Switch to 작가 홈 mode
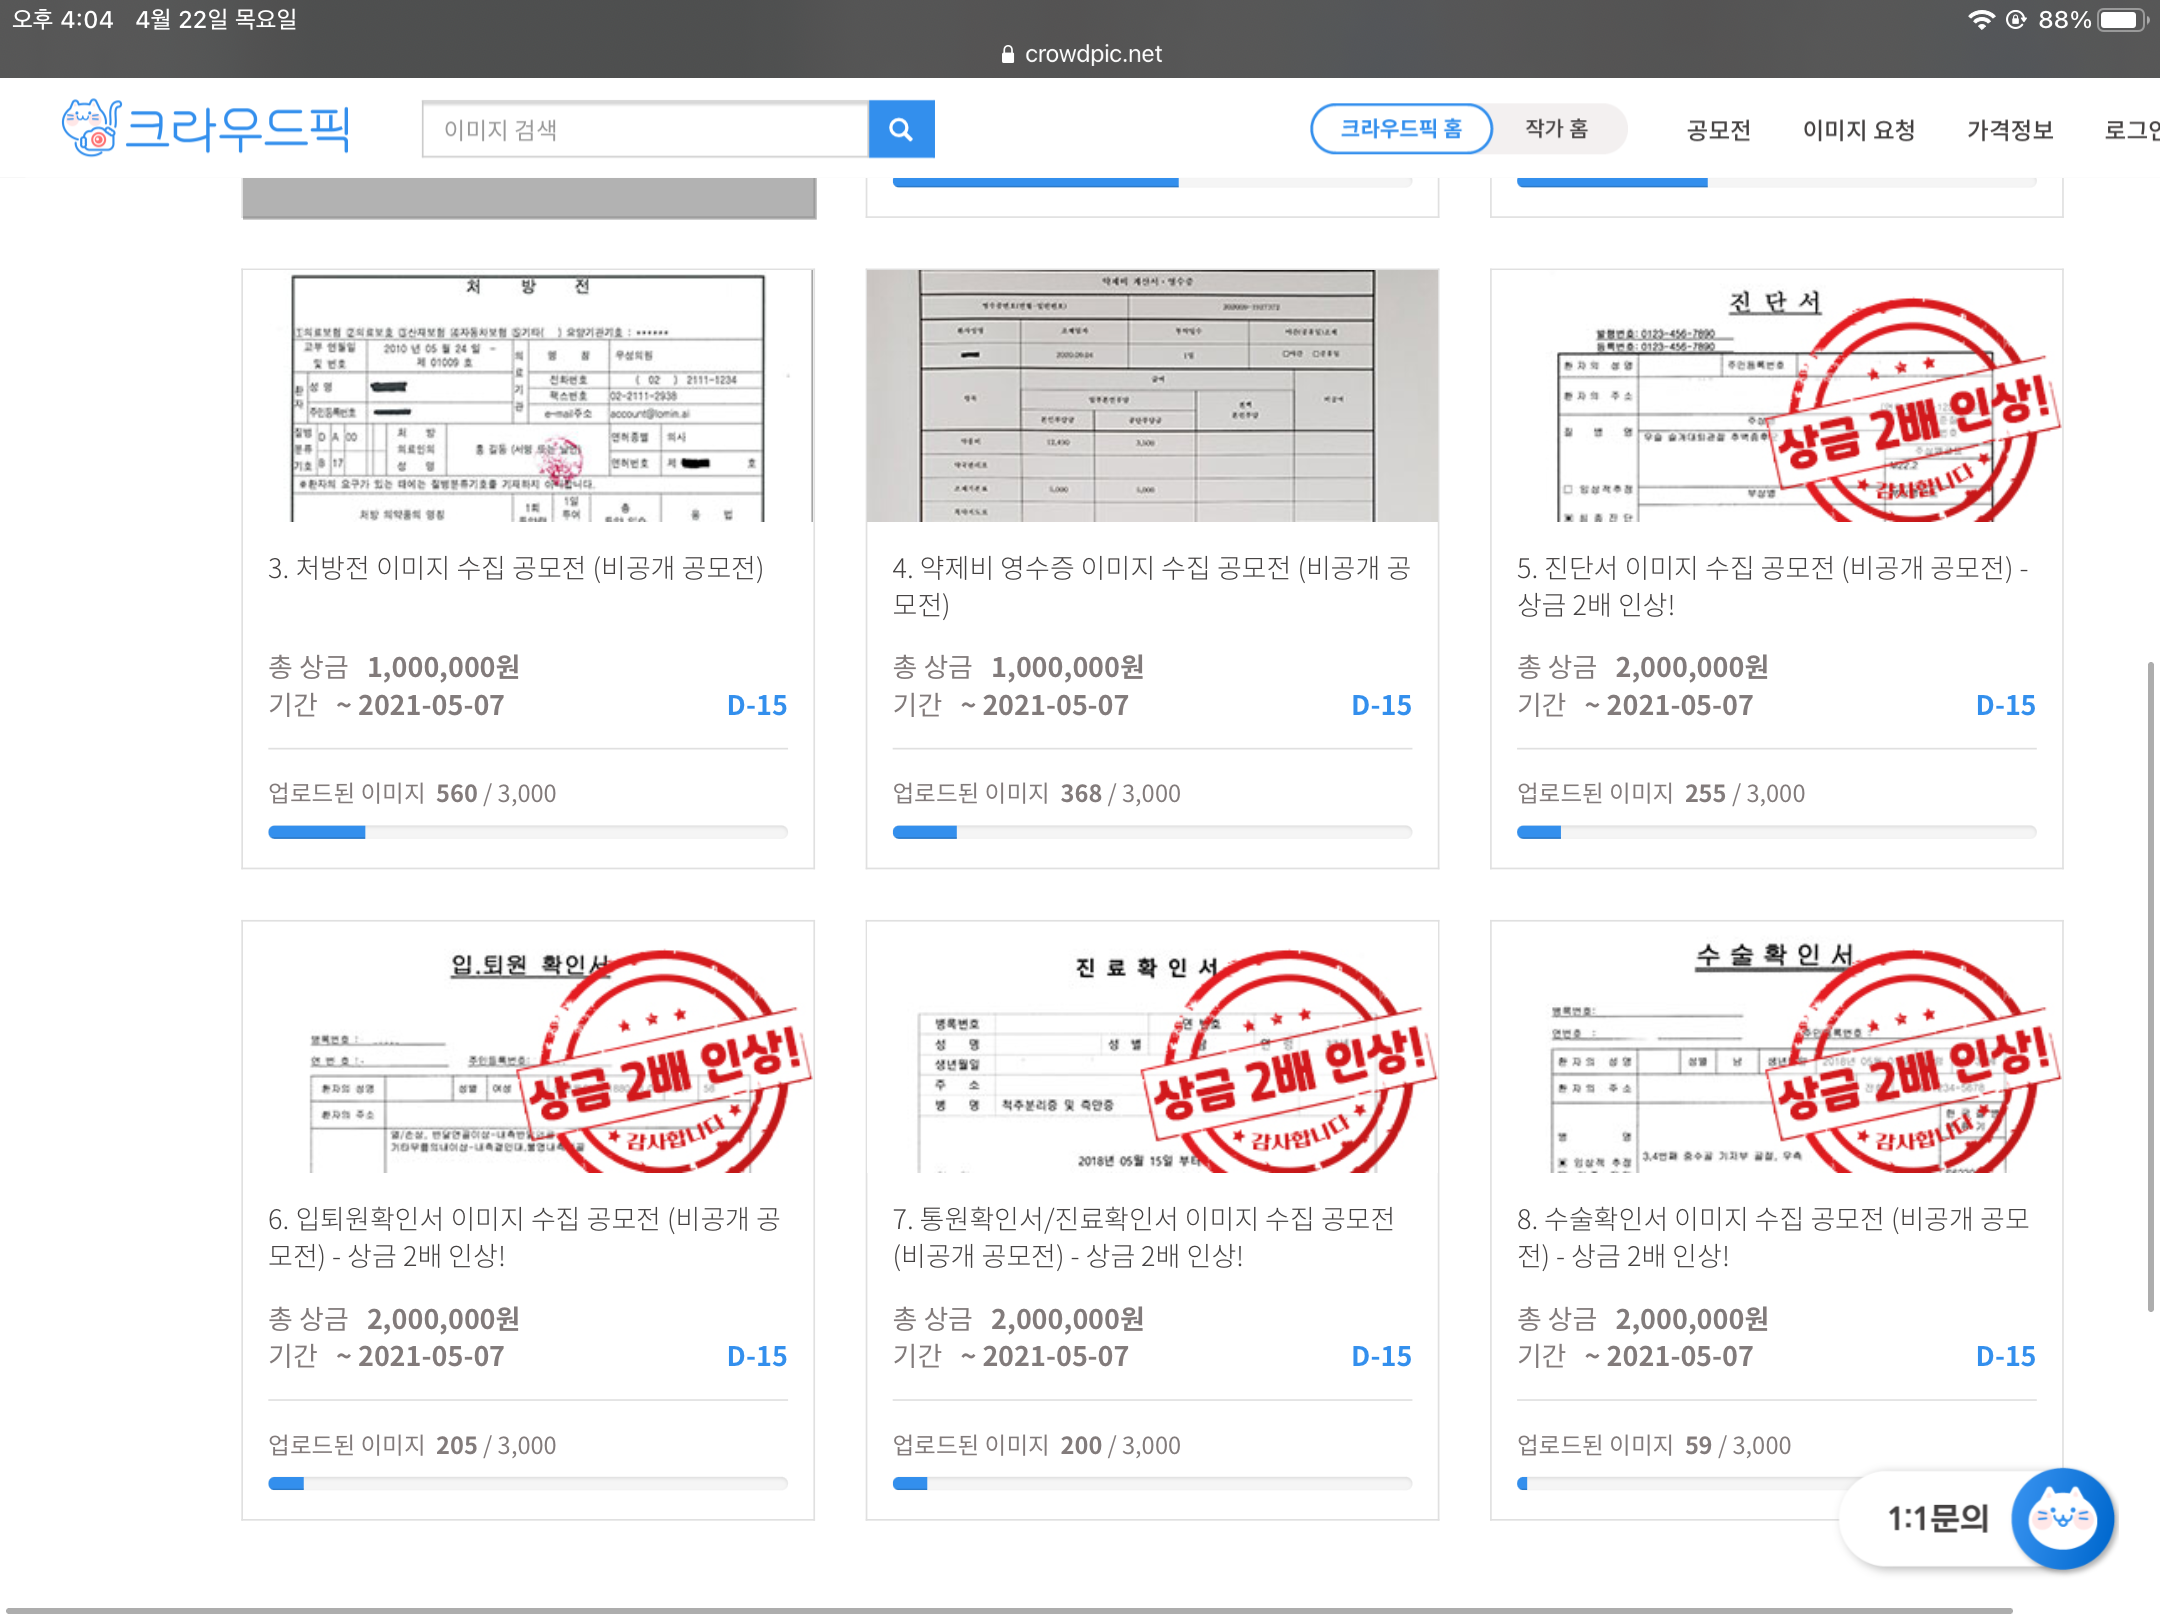The image size is (2160, 1620). (1556, 129)
